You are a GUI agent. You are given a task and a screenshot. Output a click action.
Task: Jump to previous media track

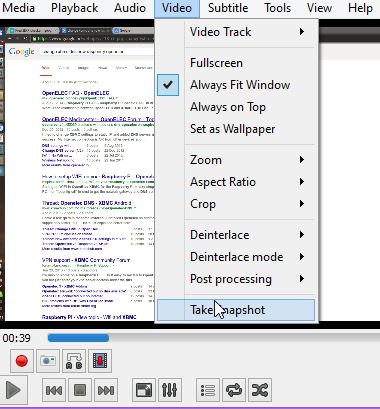54,390
